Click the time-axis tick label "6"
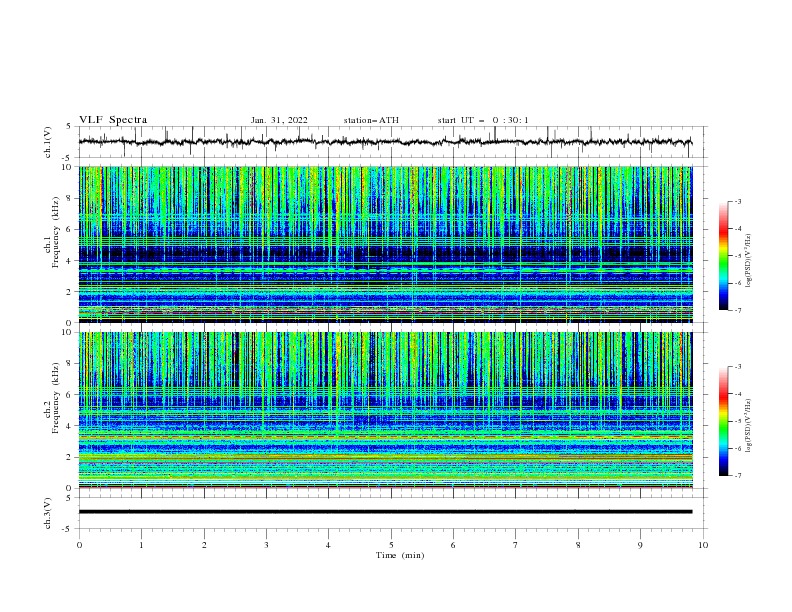792x612 pixels. pos(453,545)
